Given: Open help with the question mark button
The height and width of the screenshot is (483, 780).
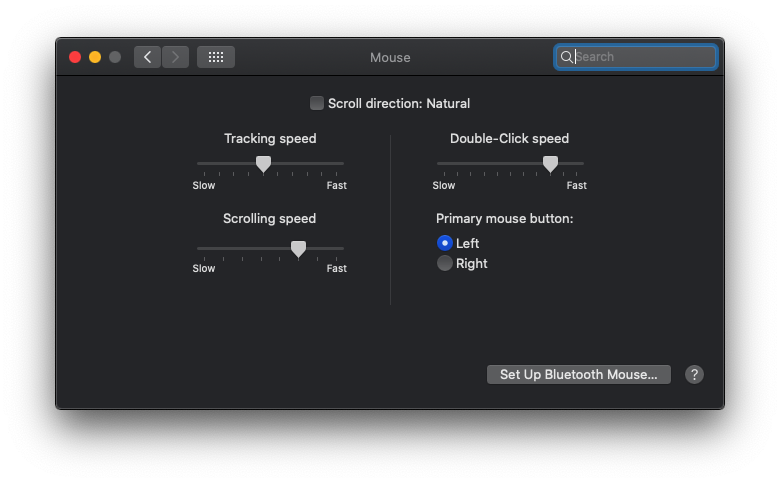Looking at the screenshot, I should click(x=695, y=374).
